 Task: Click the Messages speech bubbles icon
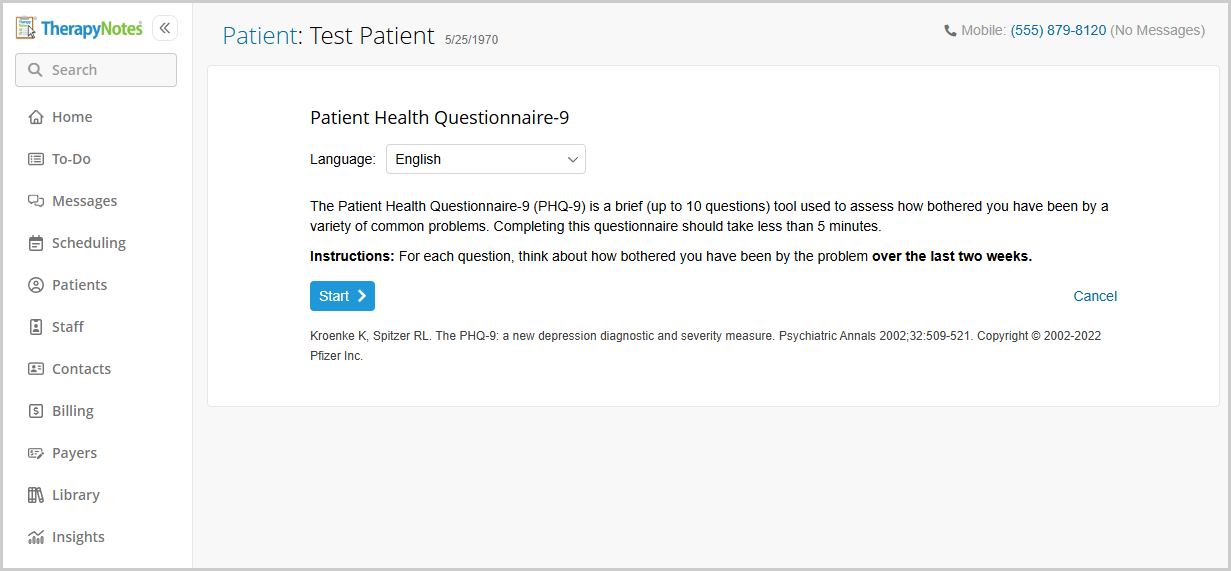[36, 201]
